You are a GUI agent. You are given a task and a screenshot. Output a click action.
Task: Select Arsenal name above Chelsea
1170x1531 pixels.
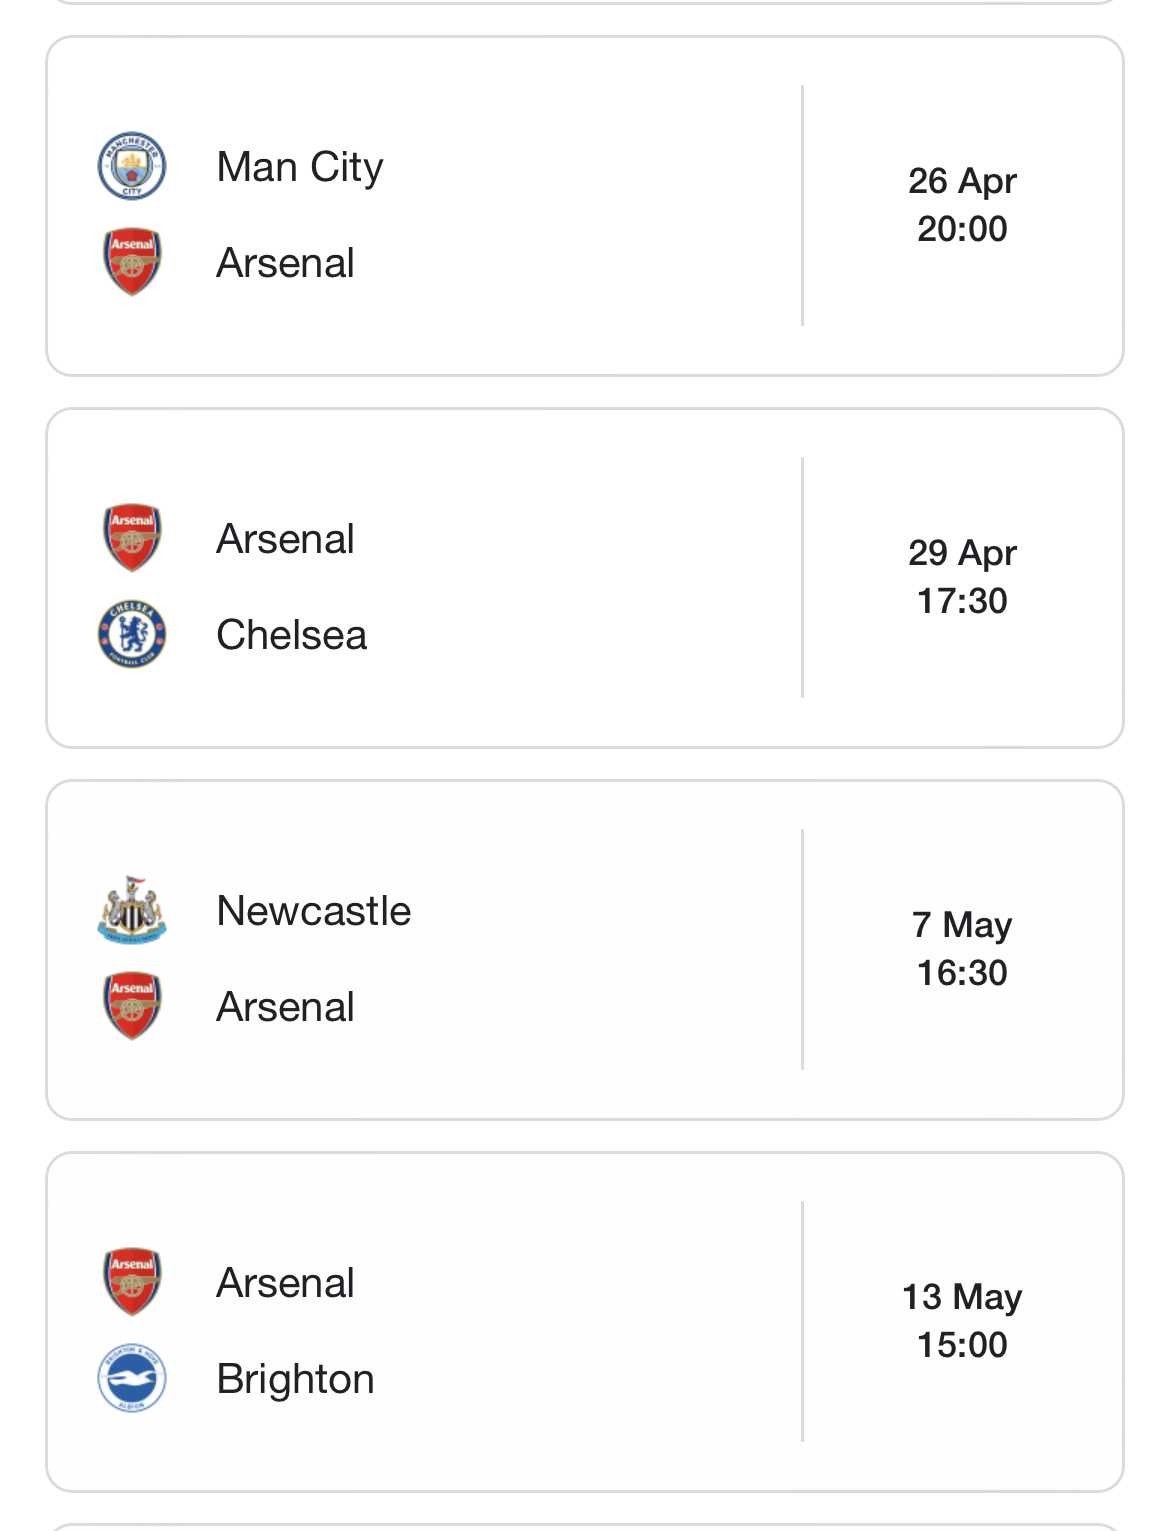tap(286, 539)
